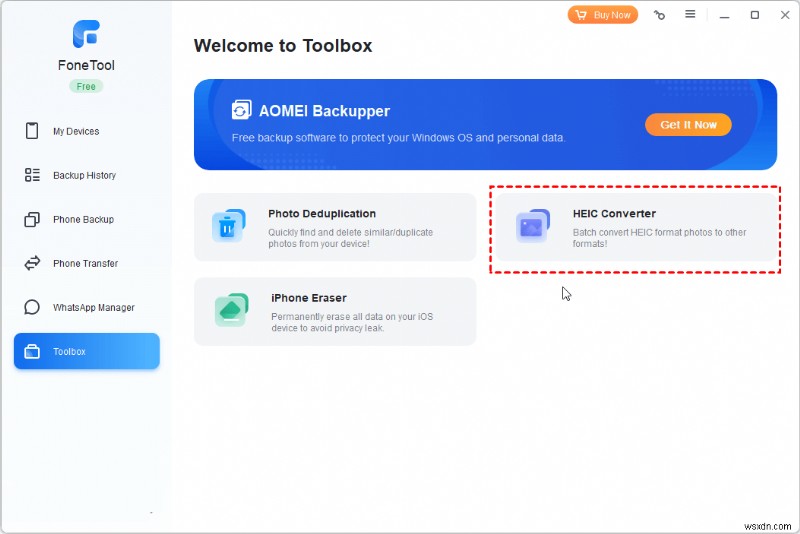Launch the HEIC Converter tool card
Viewport: 800px width, 534px height.
635,227
